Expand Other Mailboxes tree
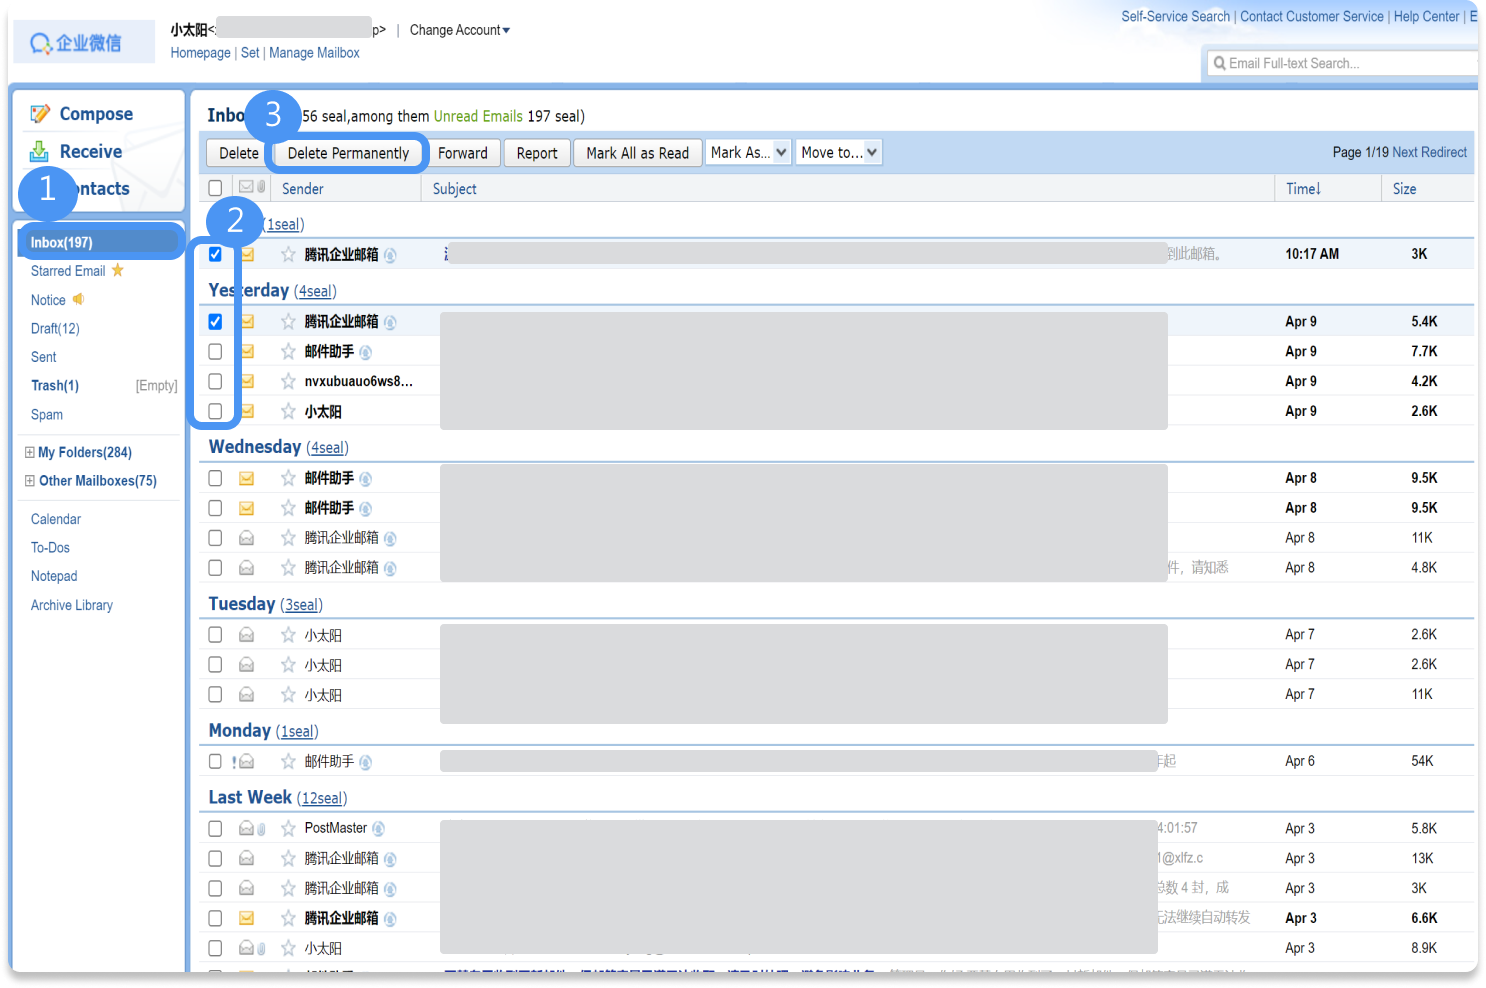This screenshot has height=988, width=1486. pos(30,481)
